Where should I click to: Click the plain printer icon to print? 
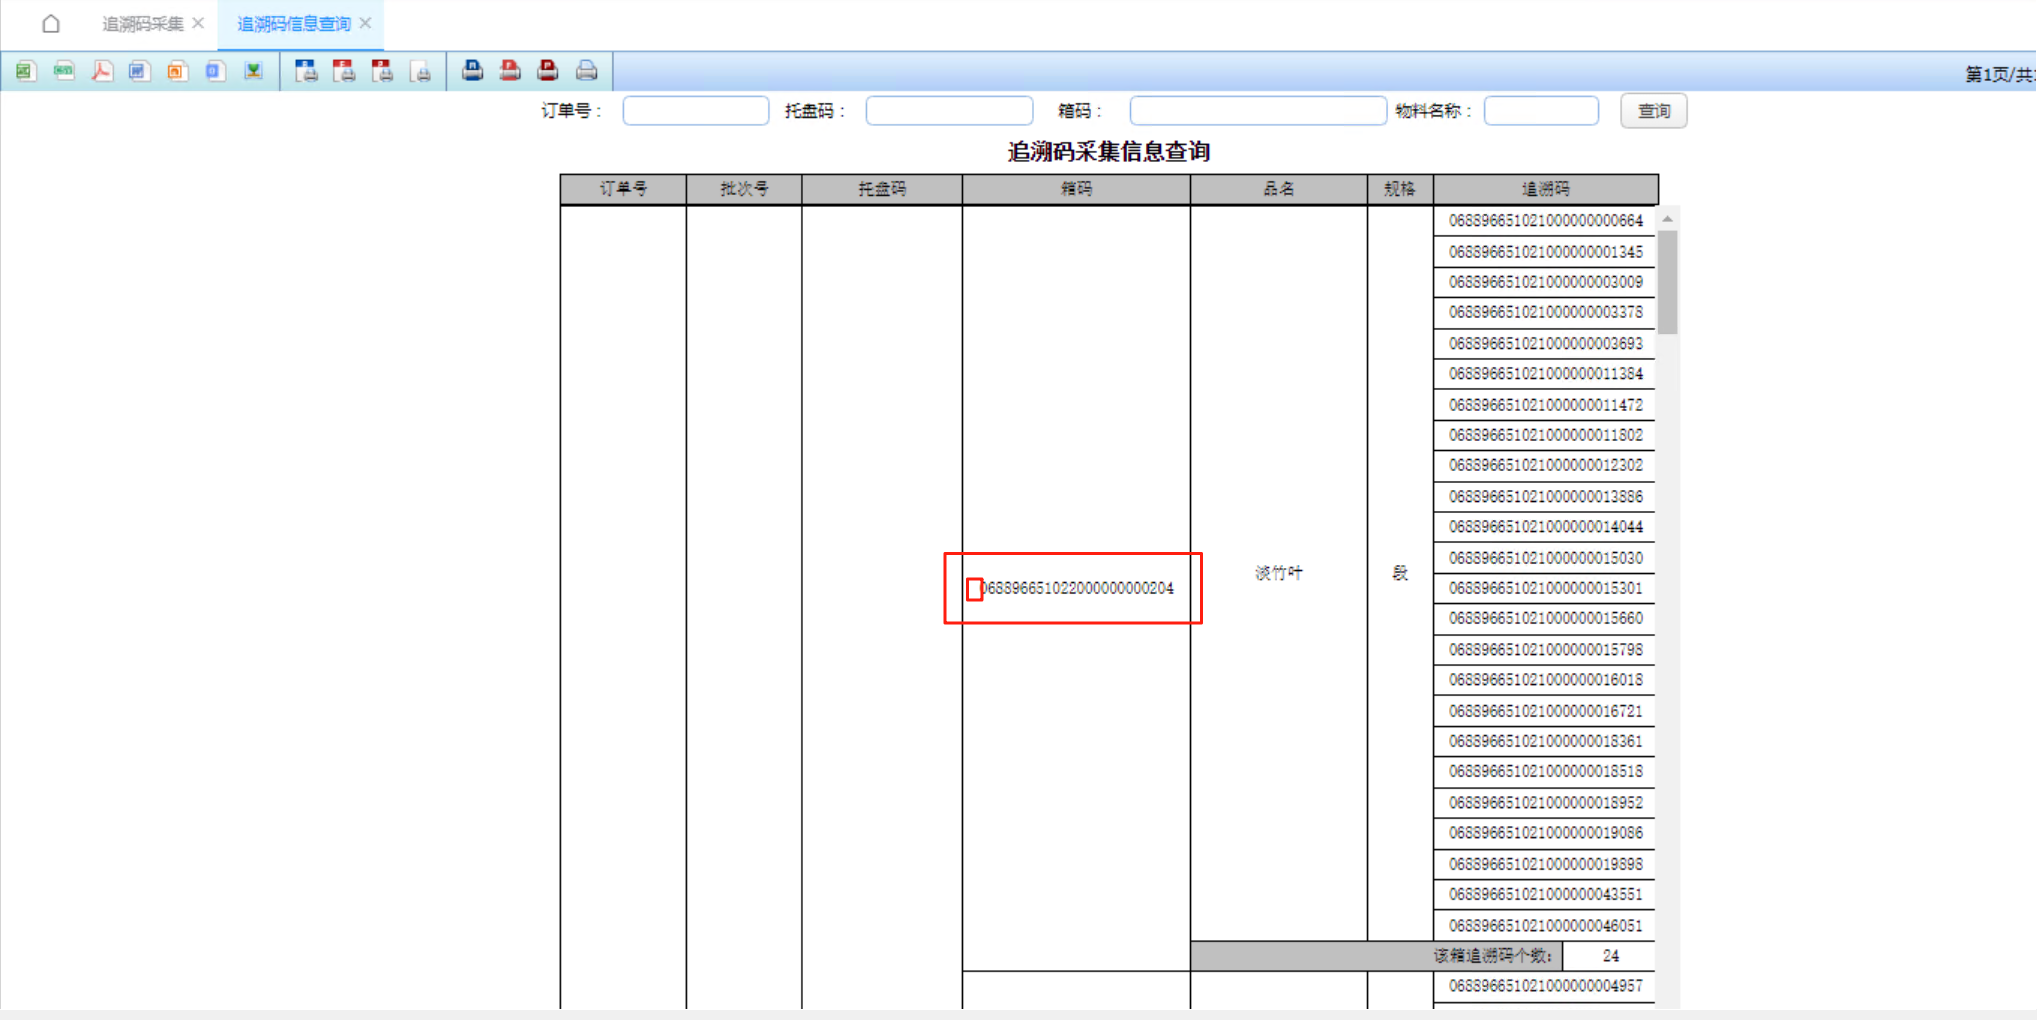pos(585,70)
